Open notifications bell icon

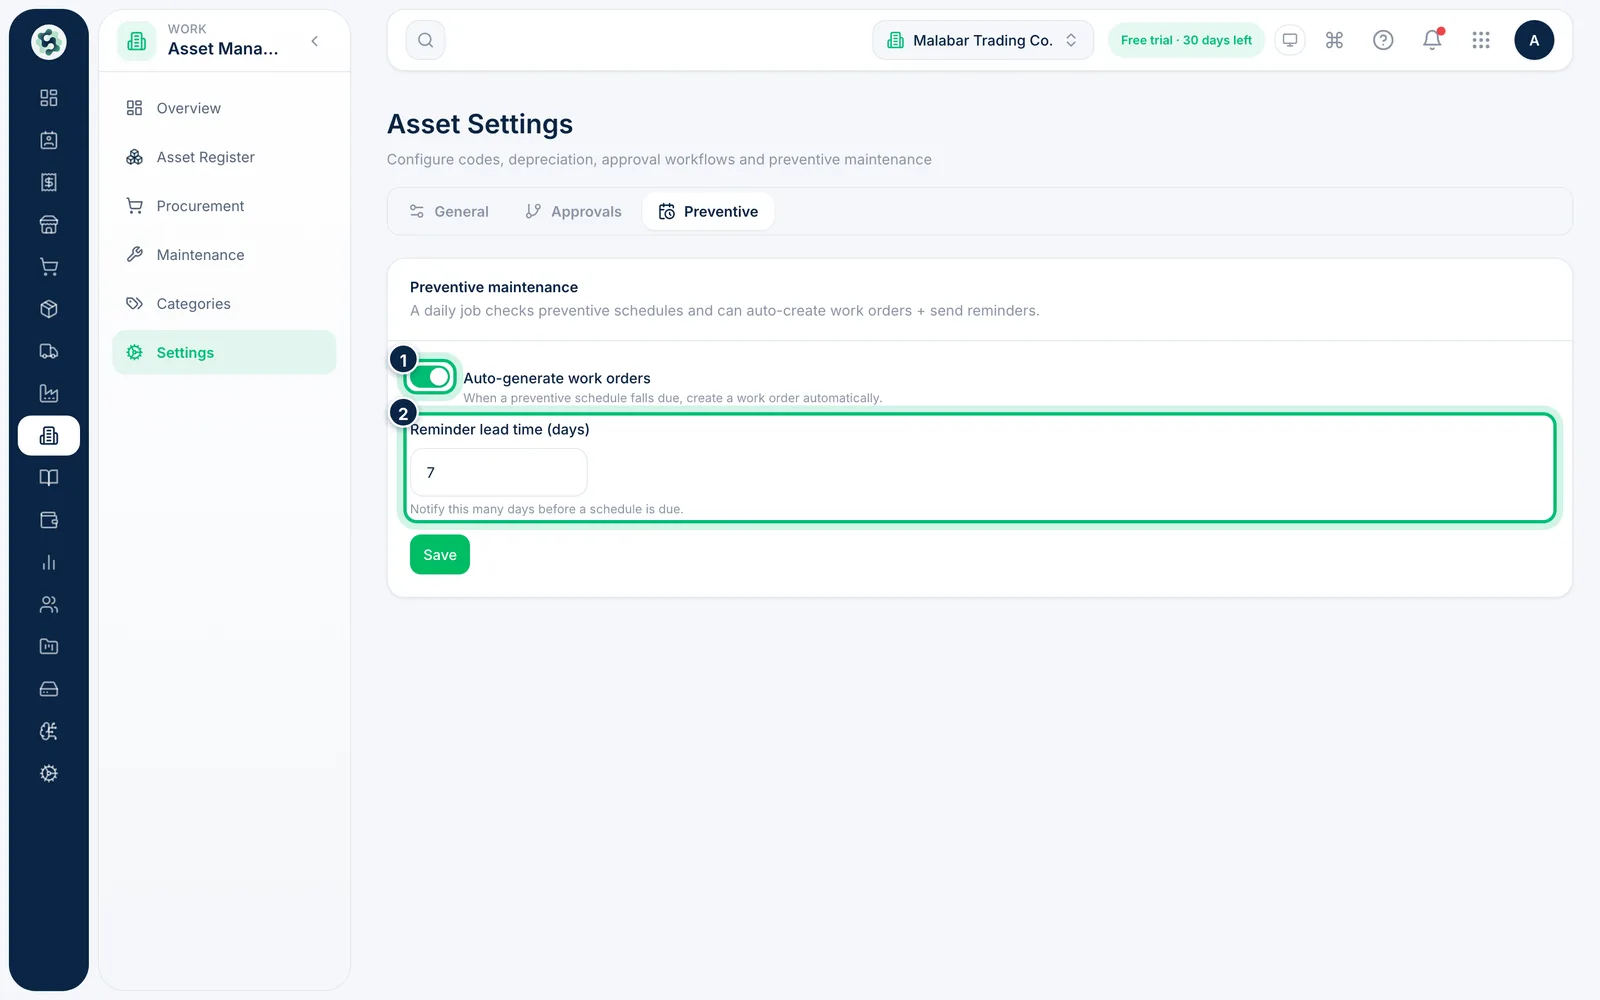click(1432, 40)
